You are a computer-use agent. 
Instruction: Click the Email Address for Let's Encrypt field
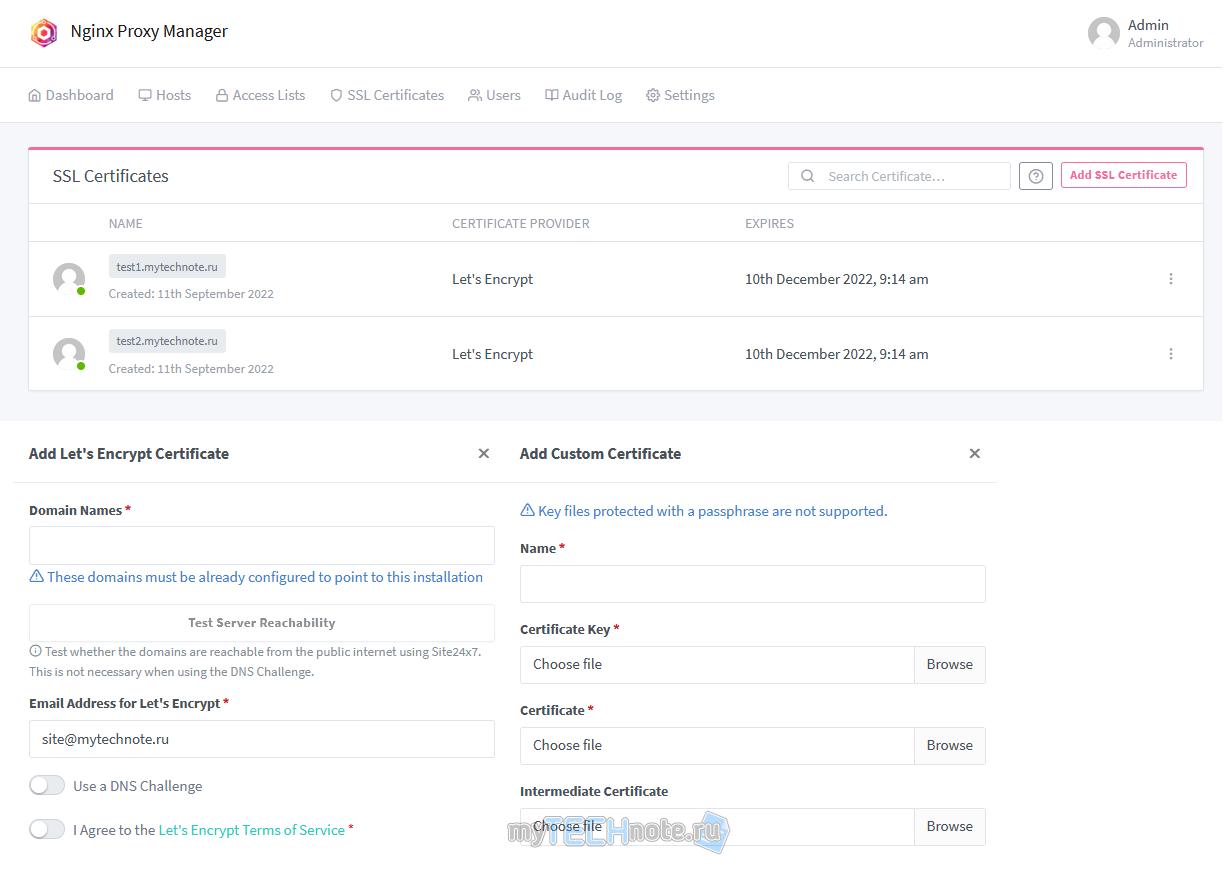tap(262, 739)
